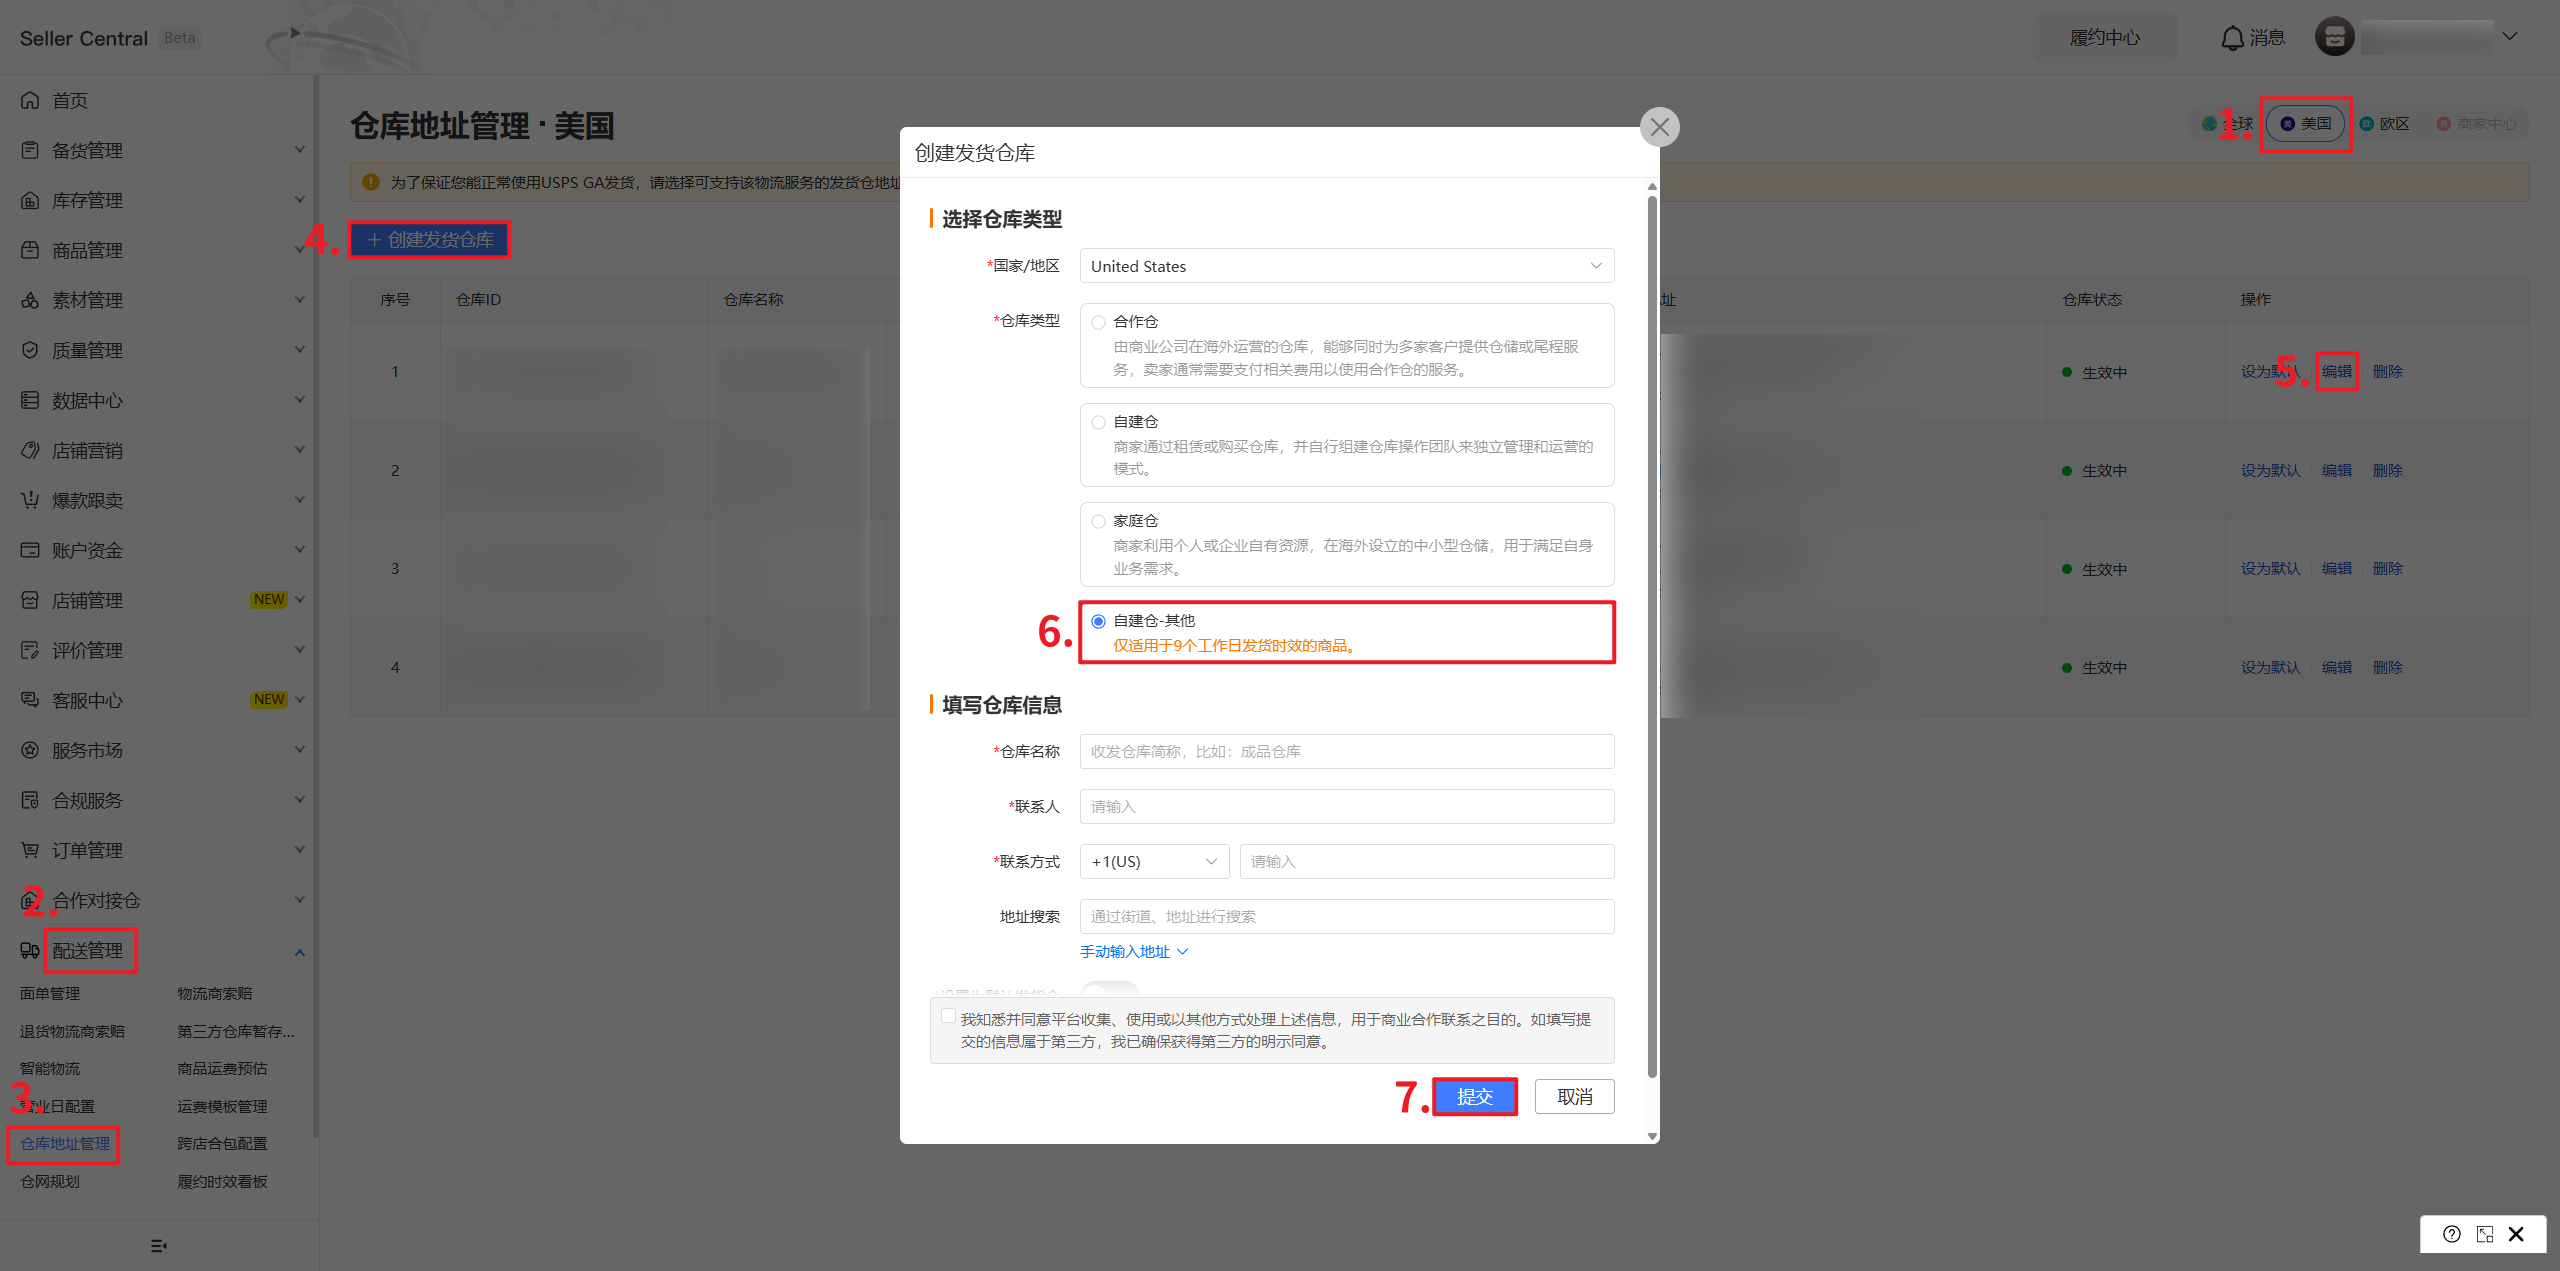This screenshot has width=2560, height=1271.
Task: Open the 国家/地区 United States dropdown
Action: [x=1346, y=266]
